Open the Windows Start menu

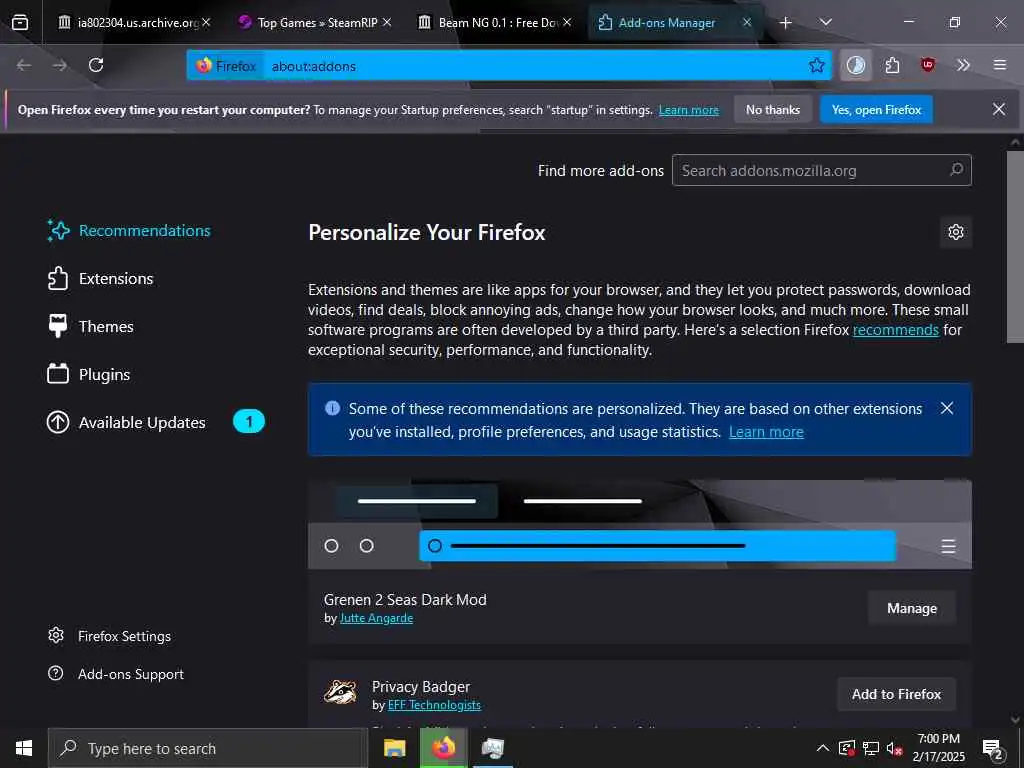(x=24, y=748)
